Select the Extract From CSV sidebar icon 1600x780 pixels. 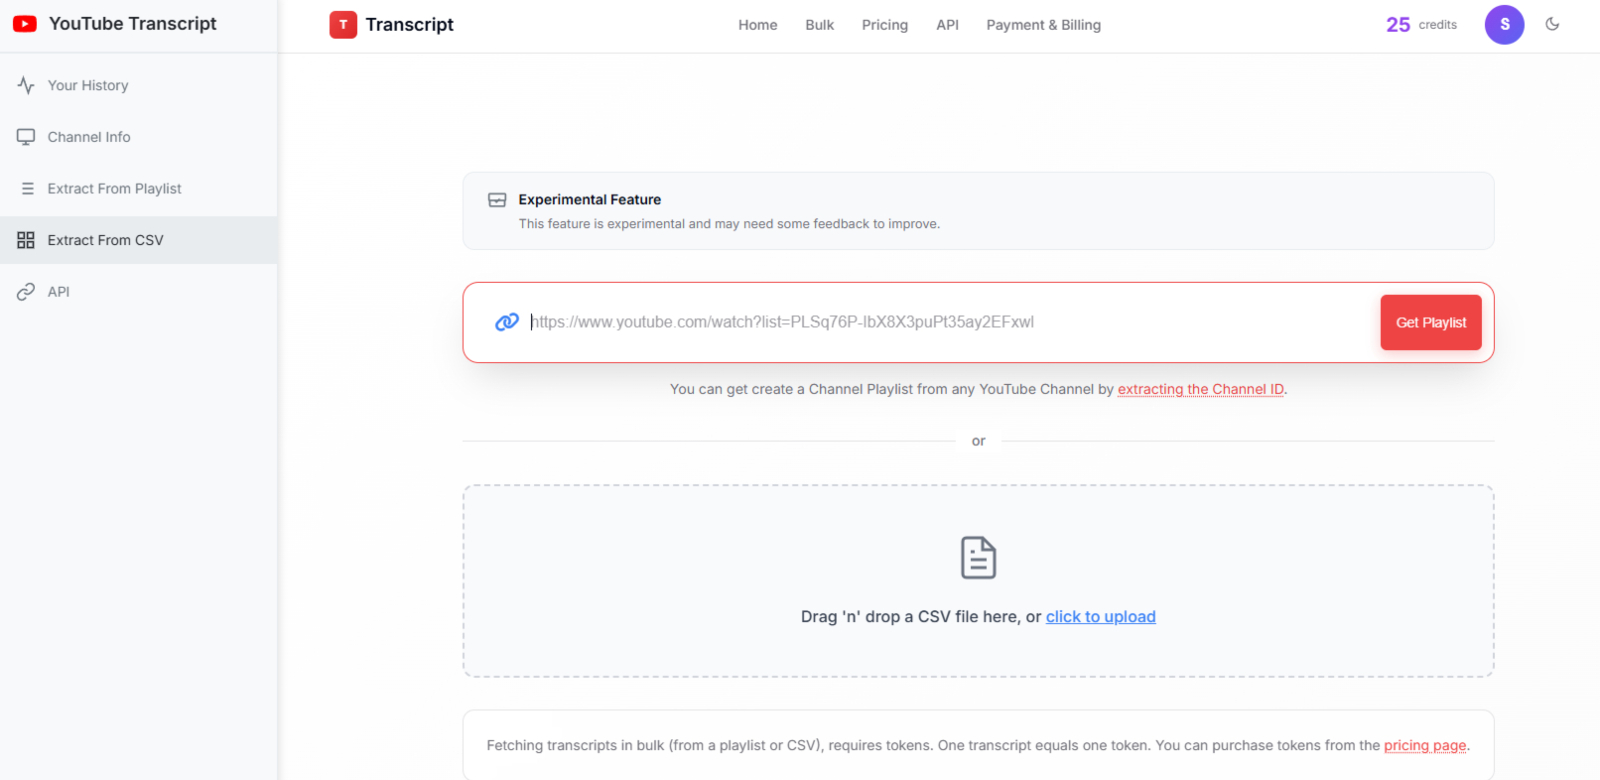25,240
